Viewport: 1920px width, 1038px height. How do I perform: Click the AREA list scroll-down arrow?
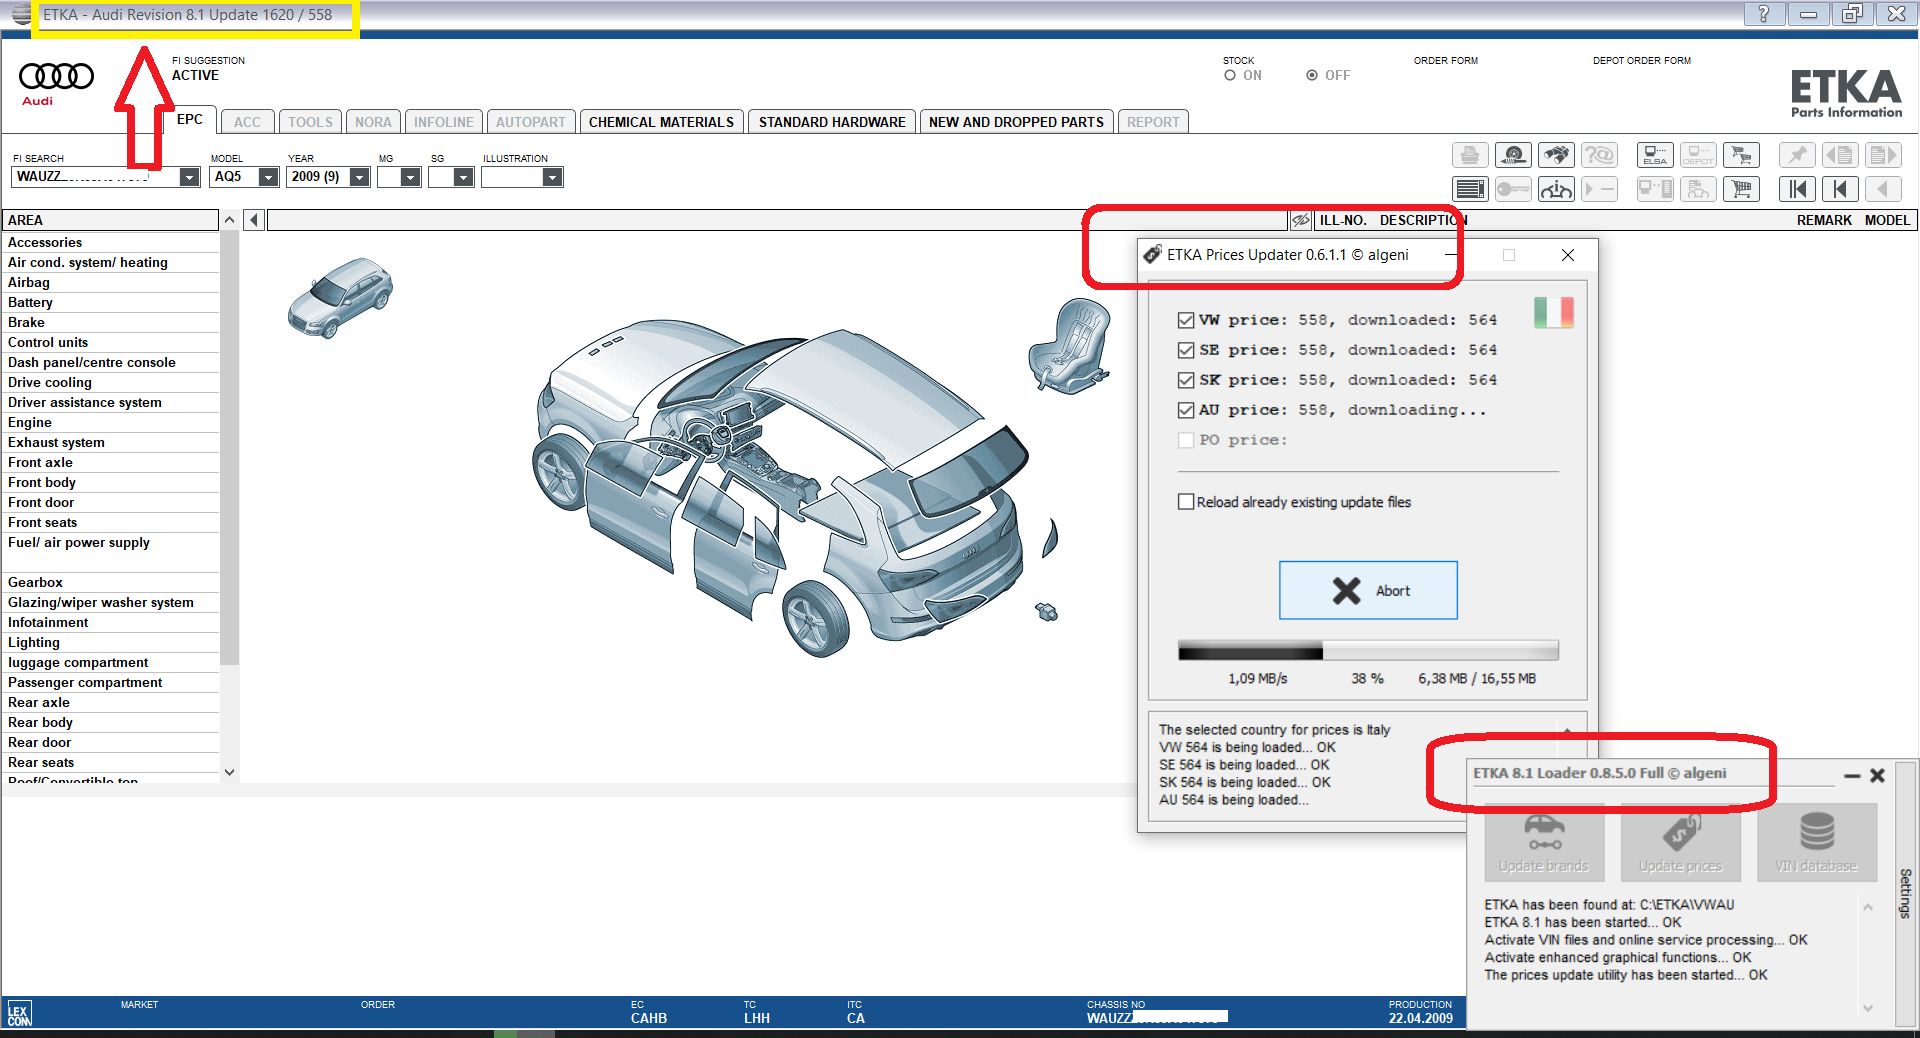[230, 772]
